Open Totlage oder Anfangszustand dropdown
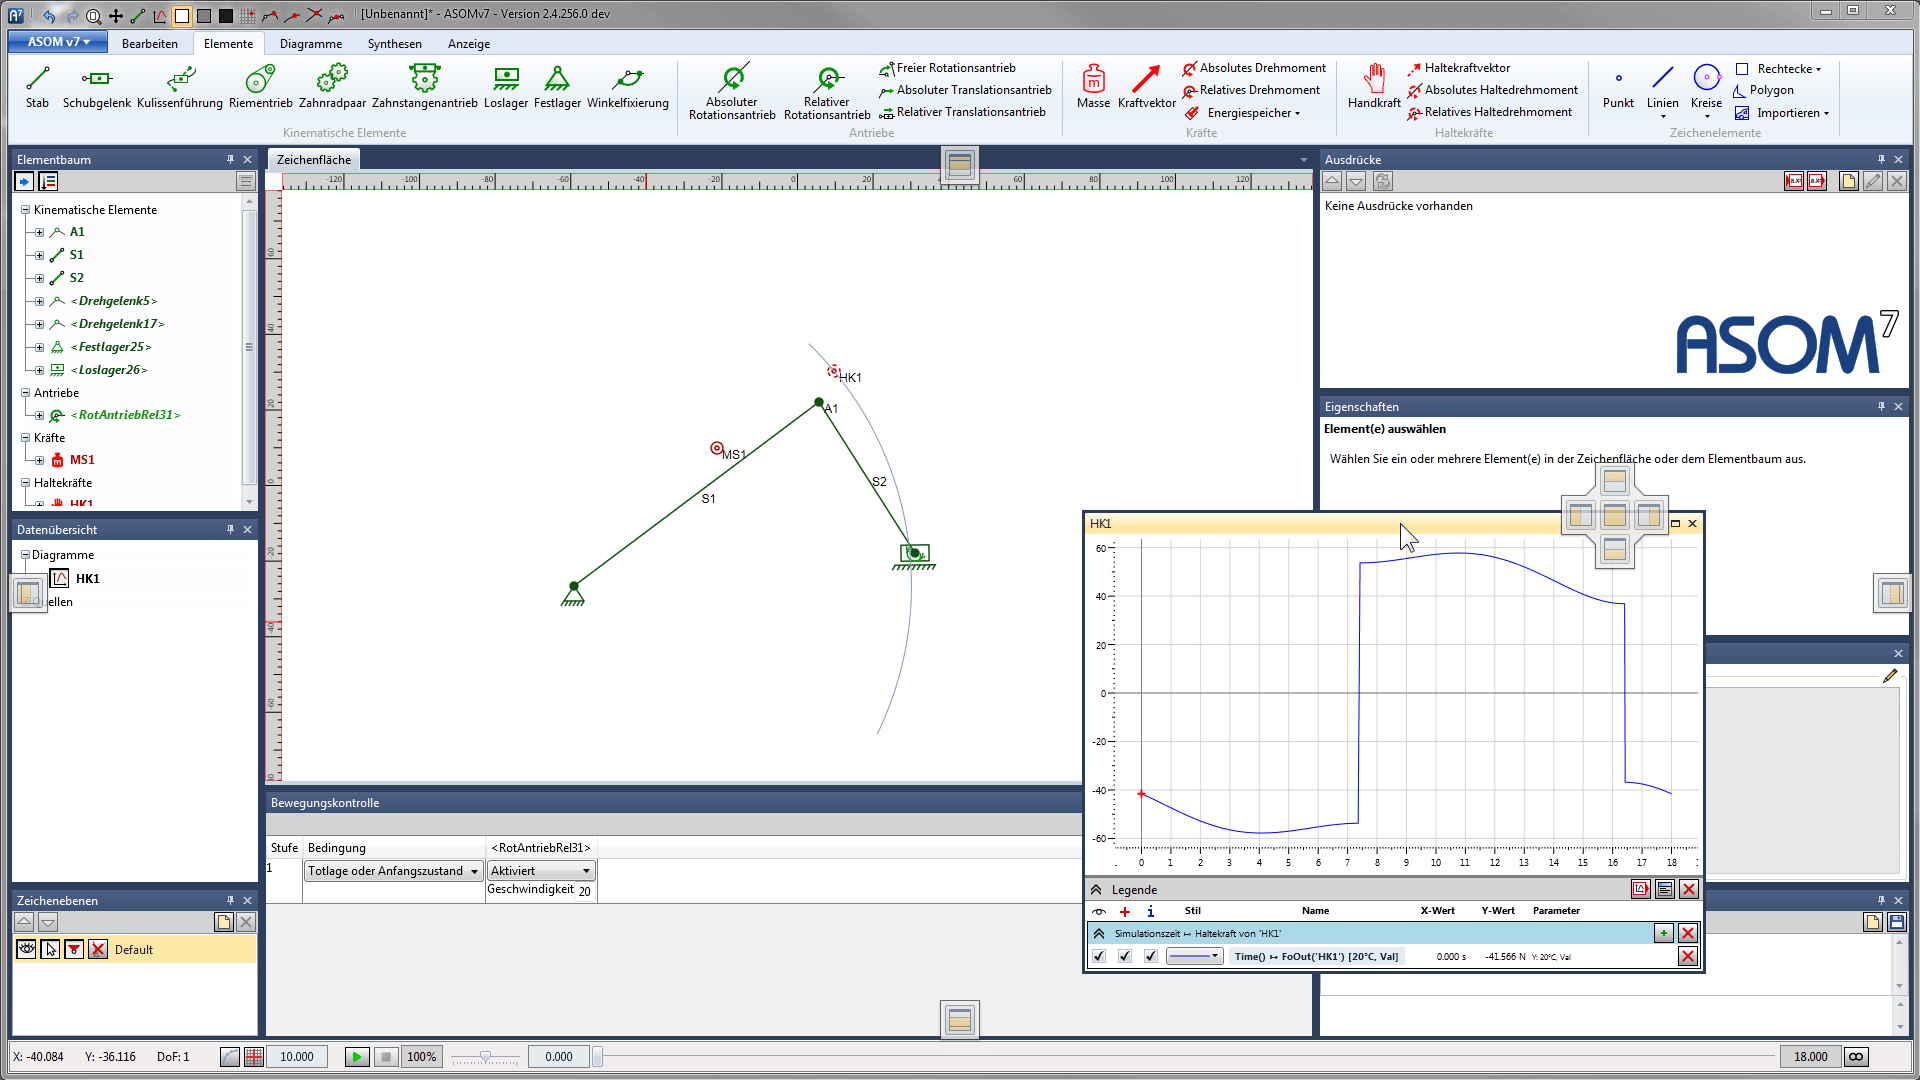1920x1080 pixels. pos(394,871)
